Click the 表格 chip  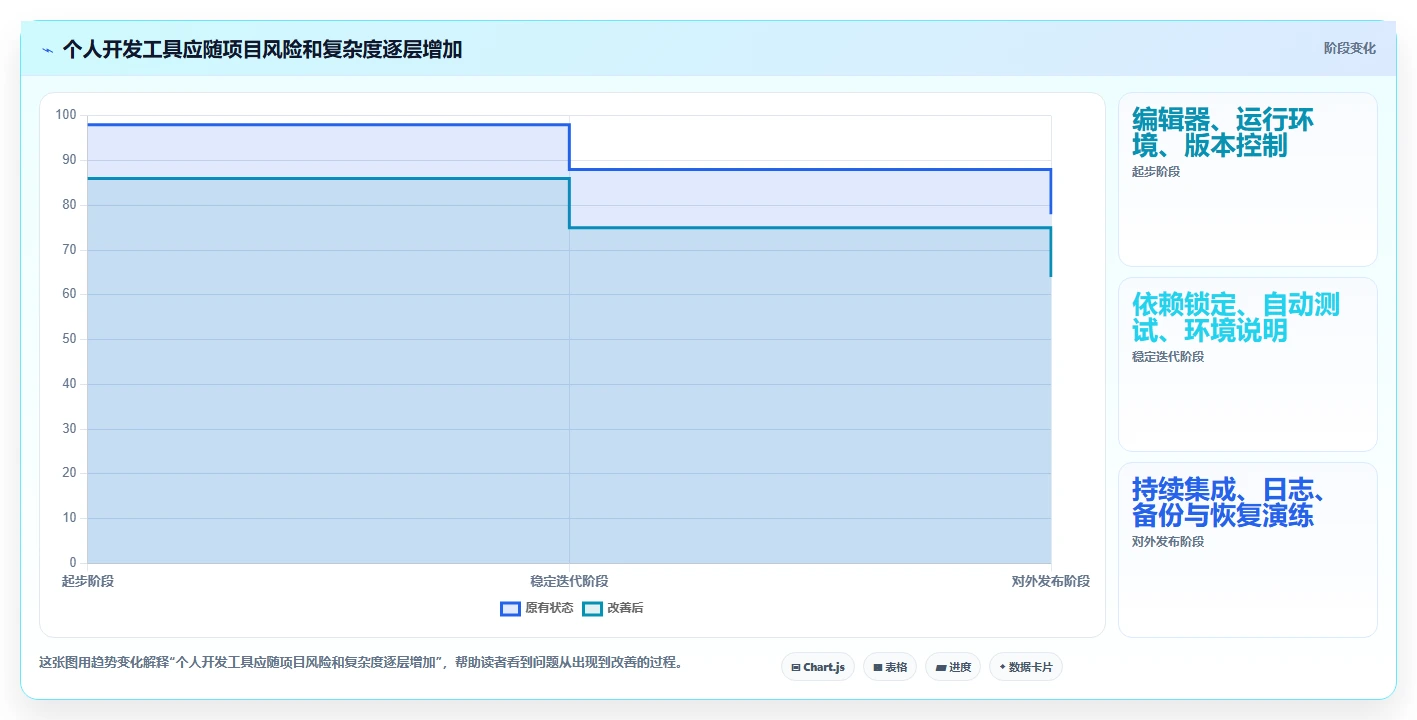pos(890,667)
